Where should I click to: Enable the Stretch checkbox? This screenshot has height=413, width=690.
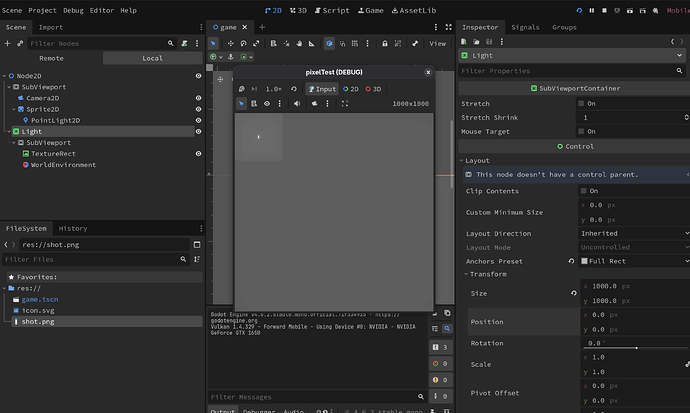tap(581, 103)
